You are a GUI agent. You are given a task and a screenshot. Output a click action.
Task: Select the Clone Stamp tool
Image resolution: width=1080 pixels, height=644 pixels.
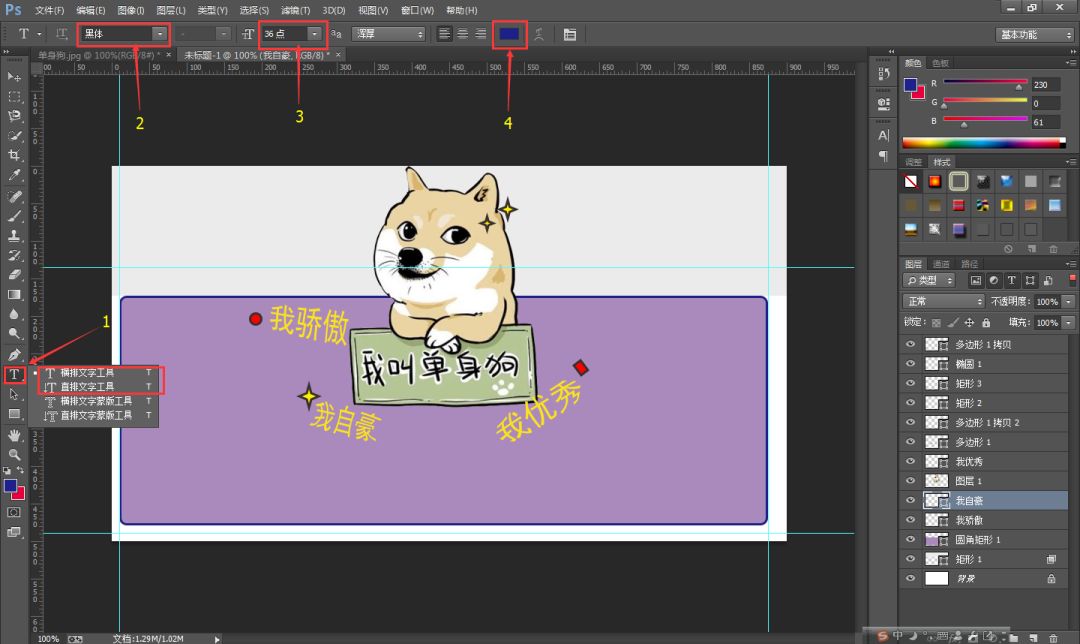pos(14,236)
